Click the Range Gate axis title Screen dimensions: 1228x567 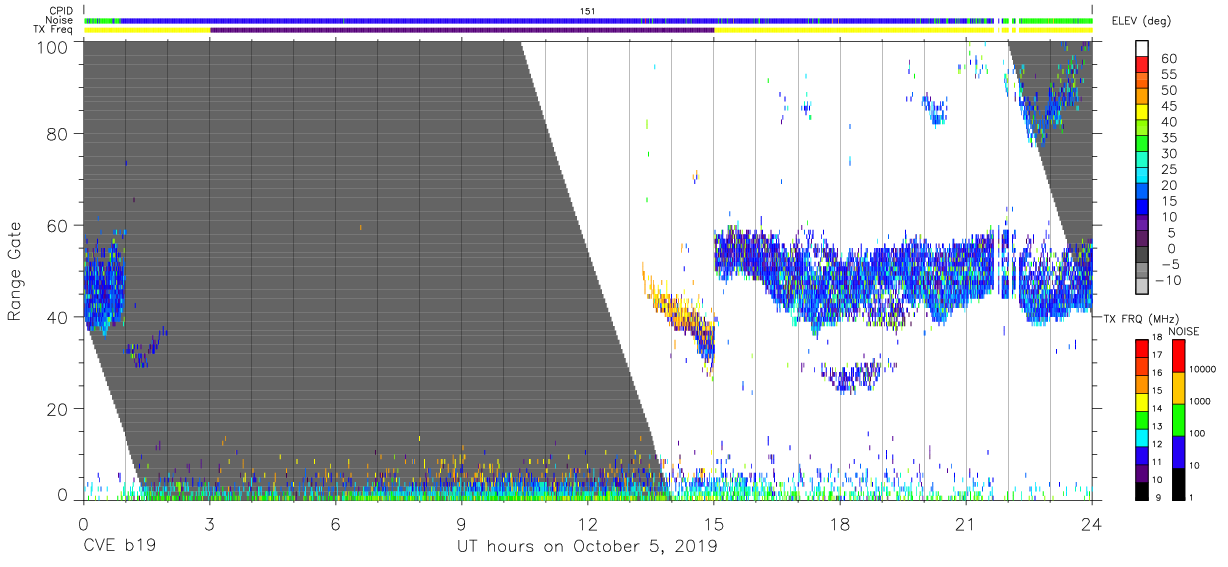(16, 271)
